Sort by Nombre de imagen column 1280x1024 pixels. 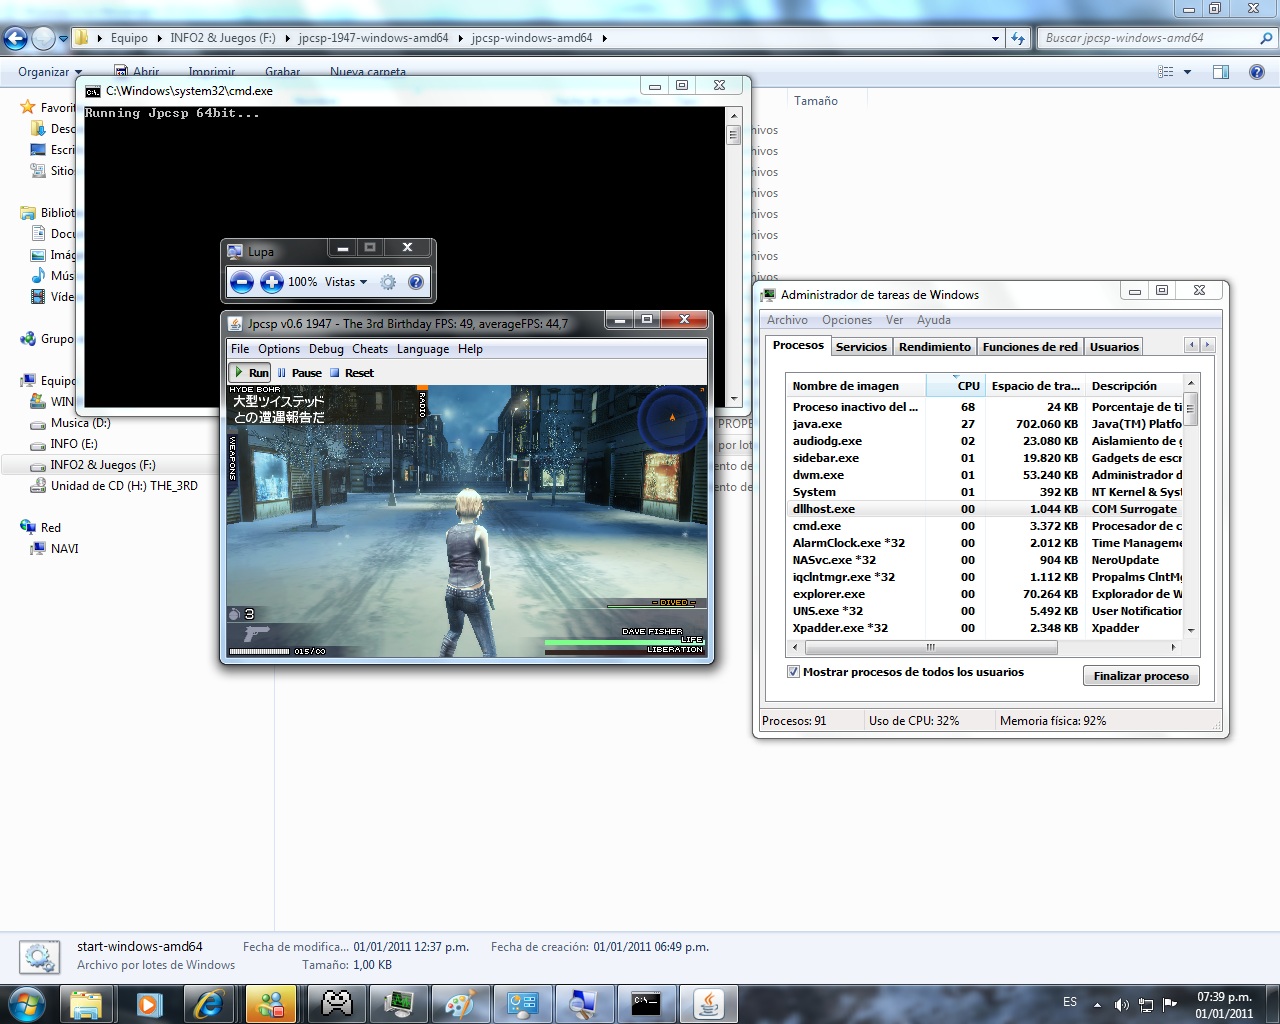point(856,386)
